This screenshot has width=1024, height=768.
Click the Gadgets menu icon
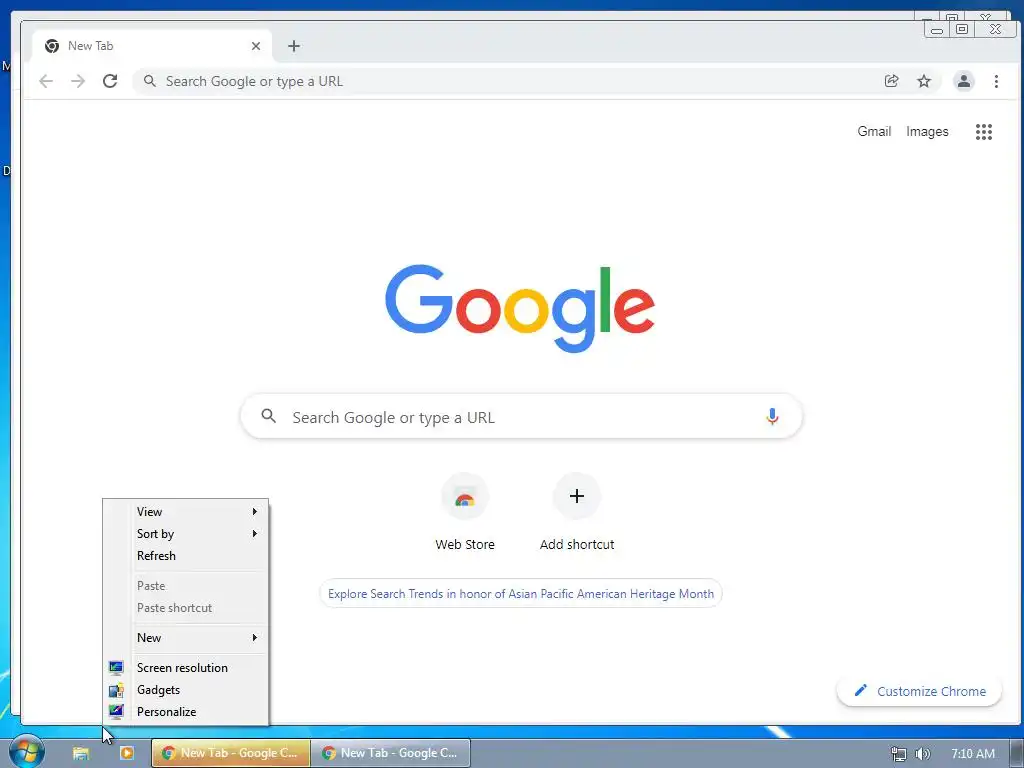116,690
